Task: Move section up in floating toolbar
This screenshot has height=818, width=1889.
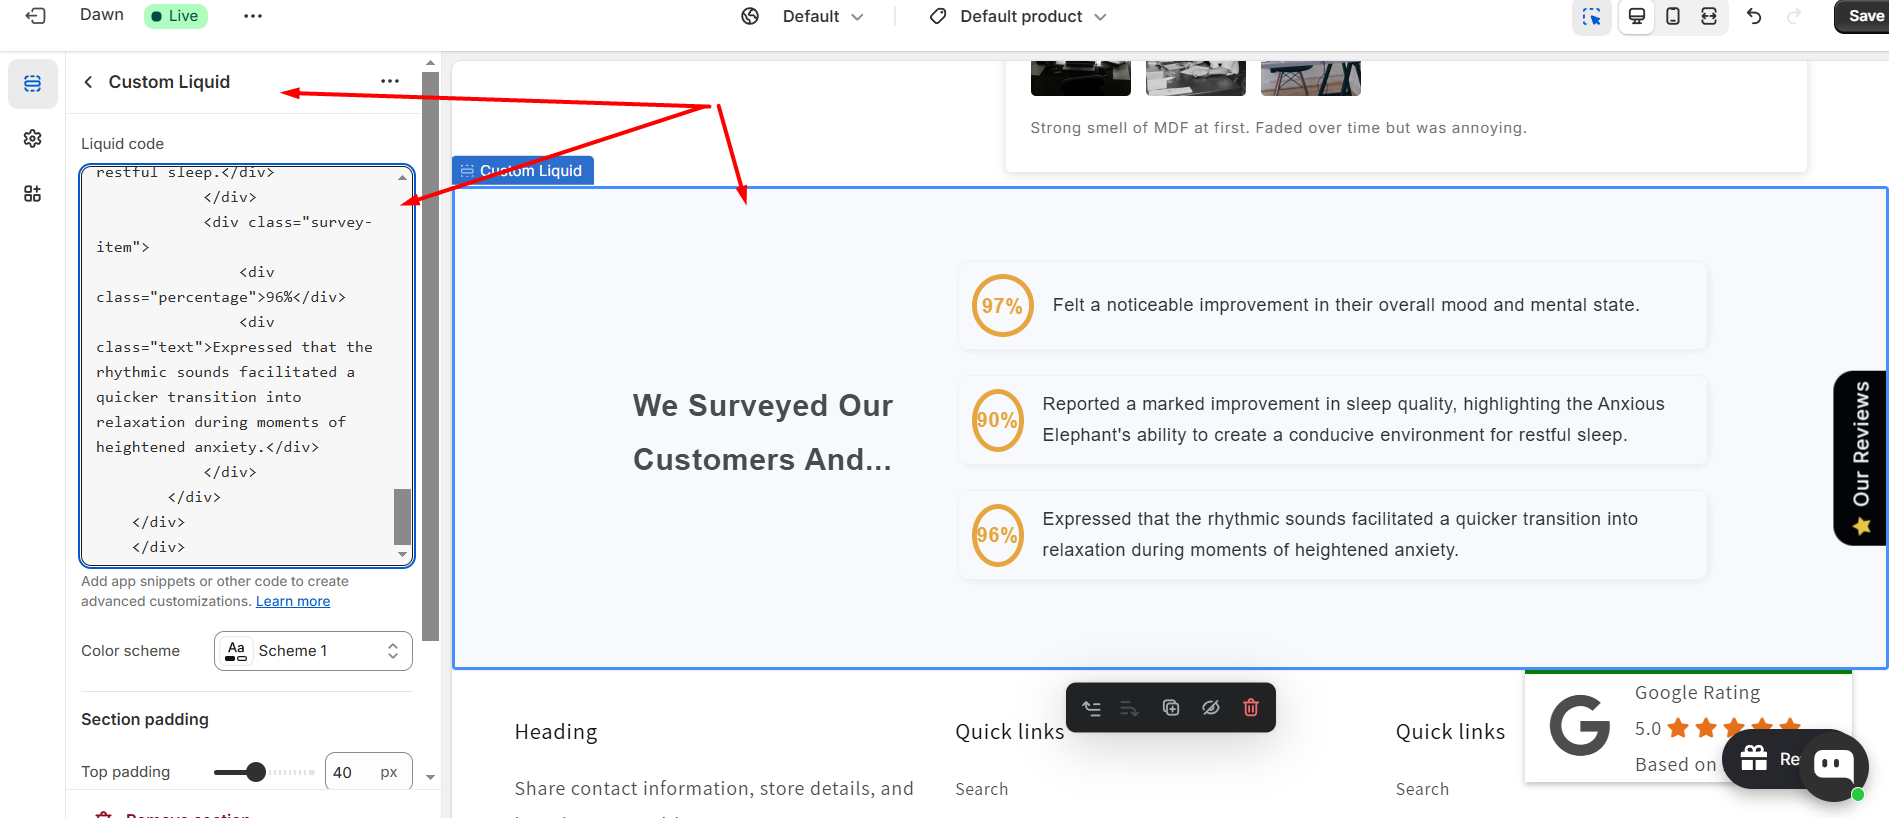Action: coord(1092,708)
